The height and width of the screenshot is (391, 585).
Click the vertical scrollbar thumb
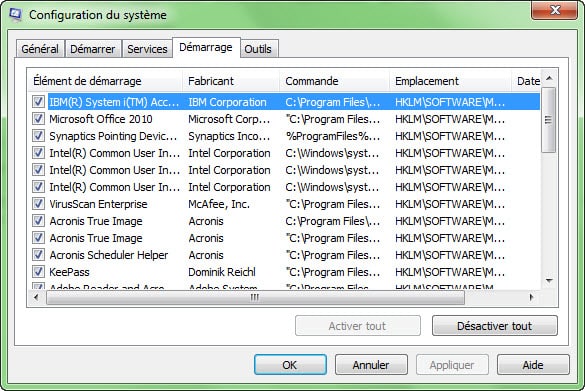548,120
